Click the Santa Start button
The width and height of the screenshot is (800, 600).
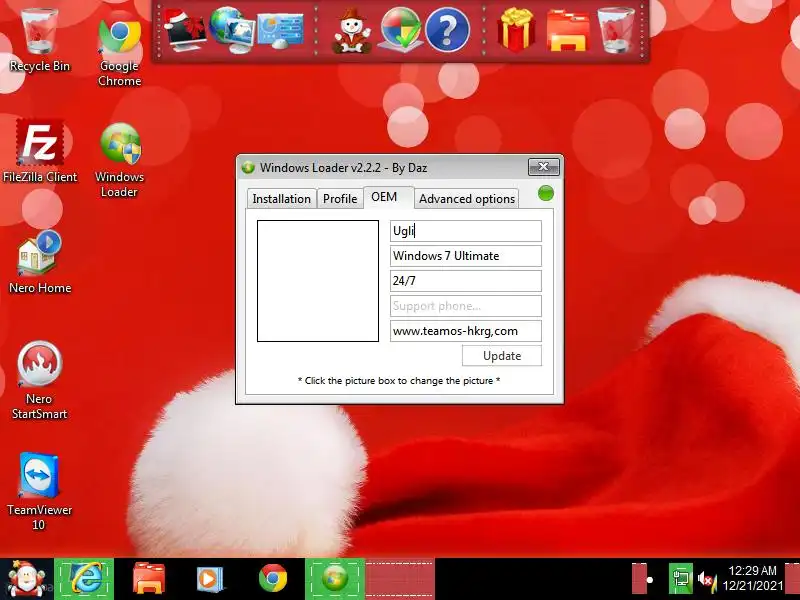(26, 579)
